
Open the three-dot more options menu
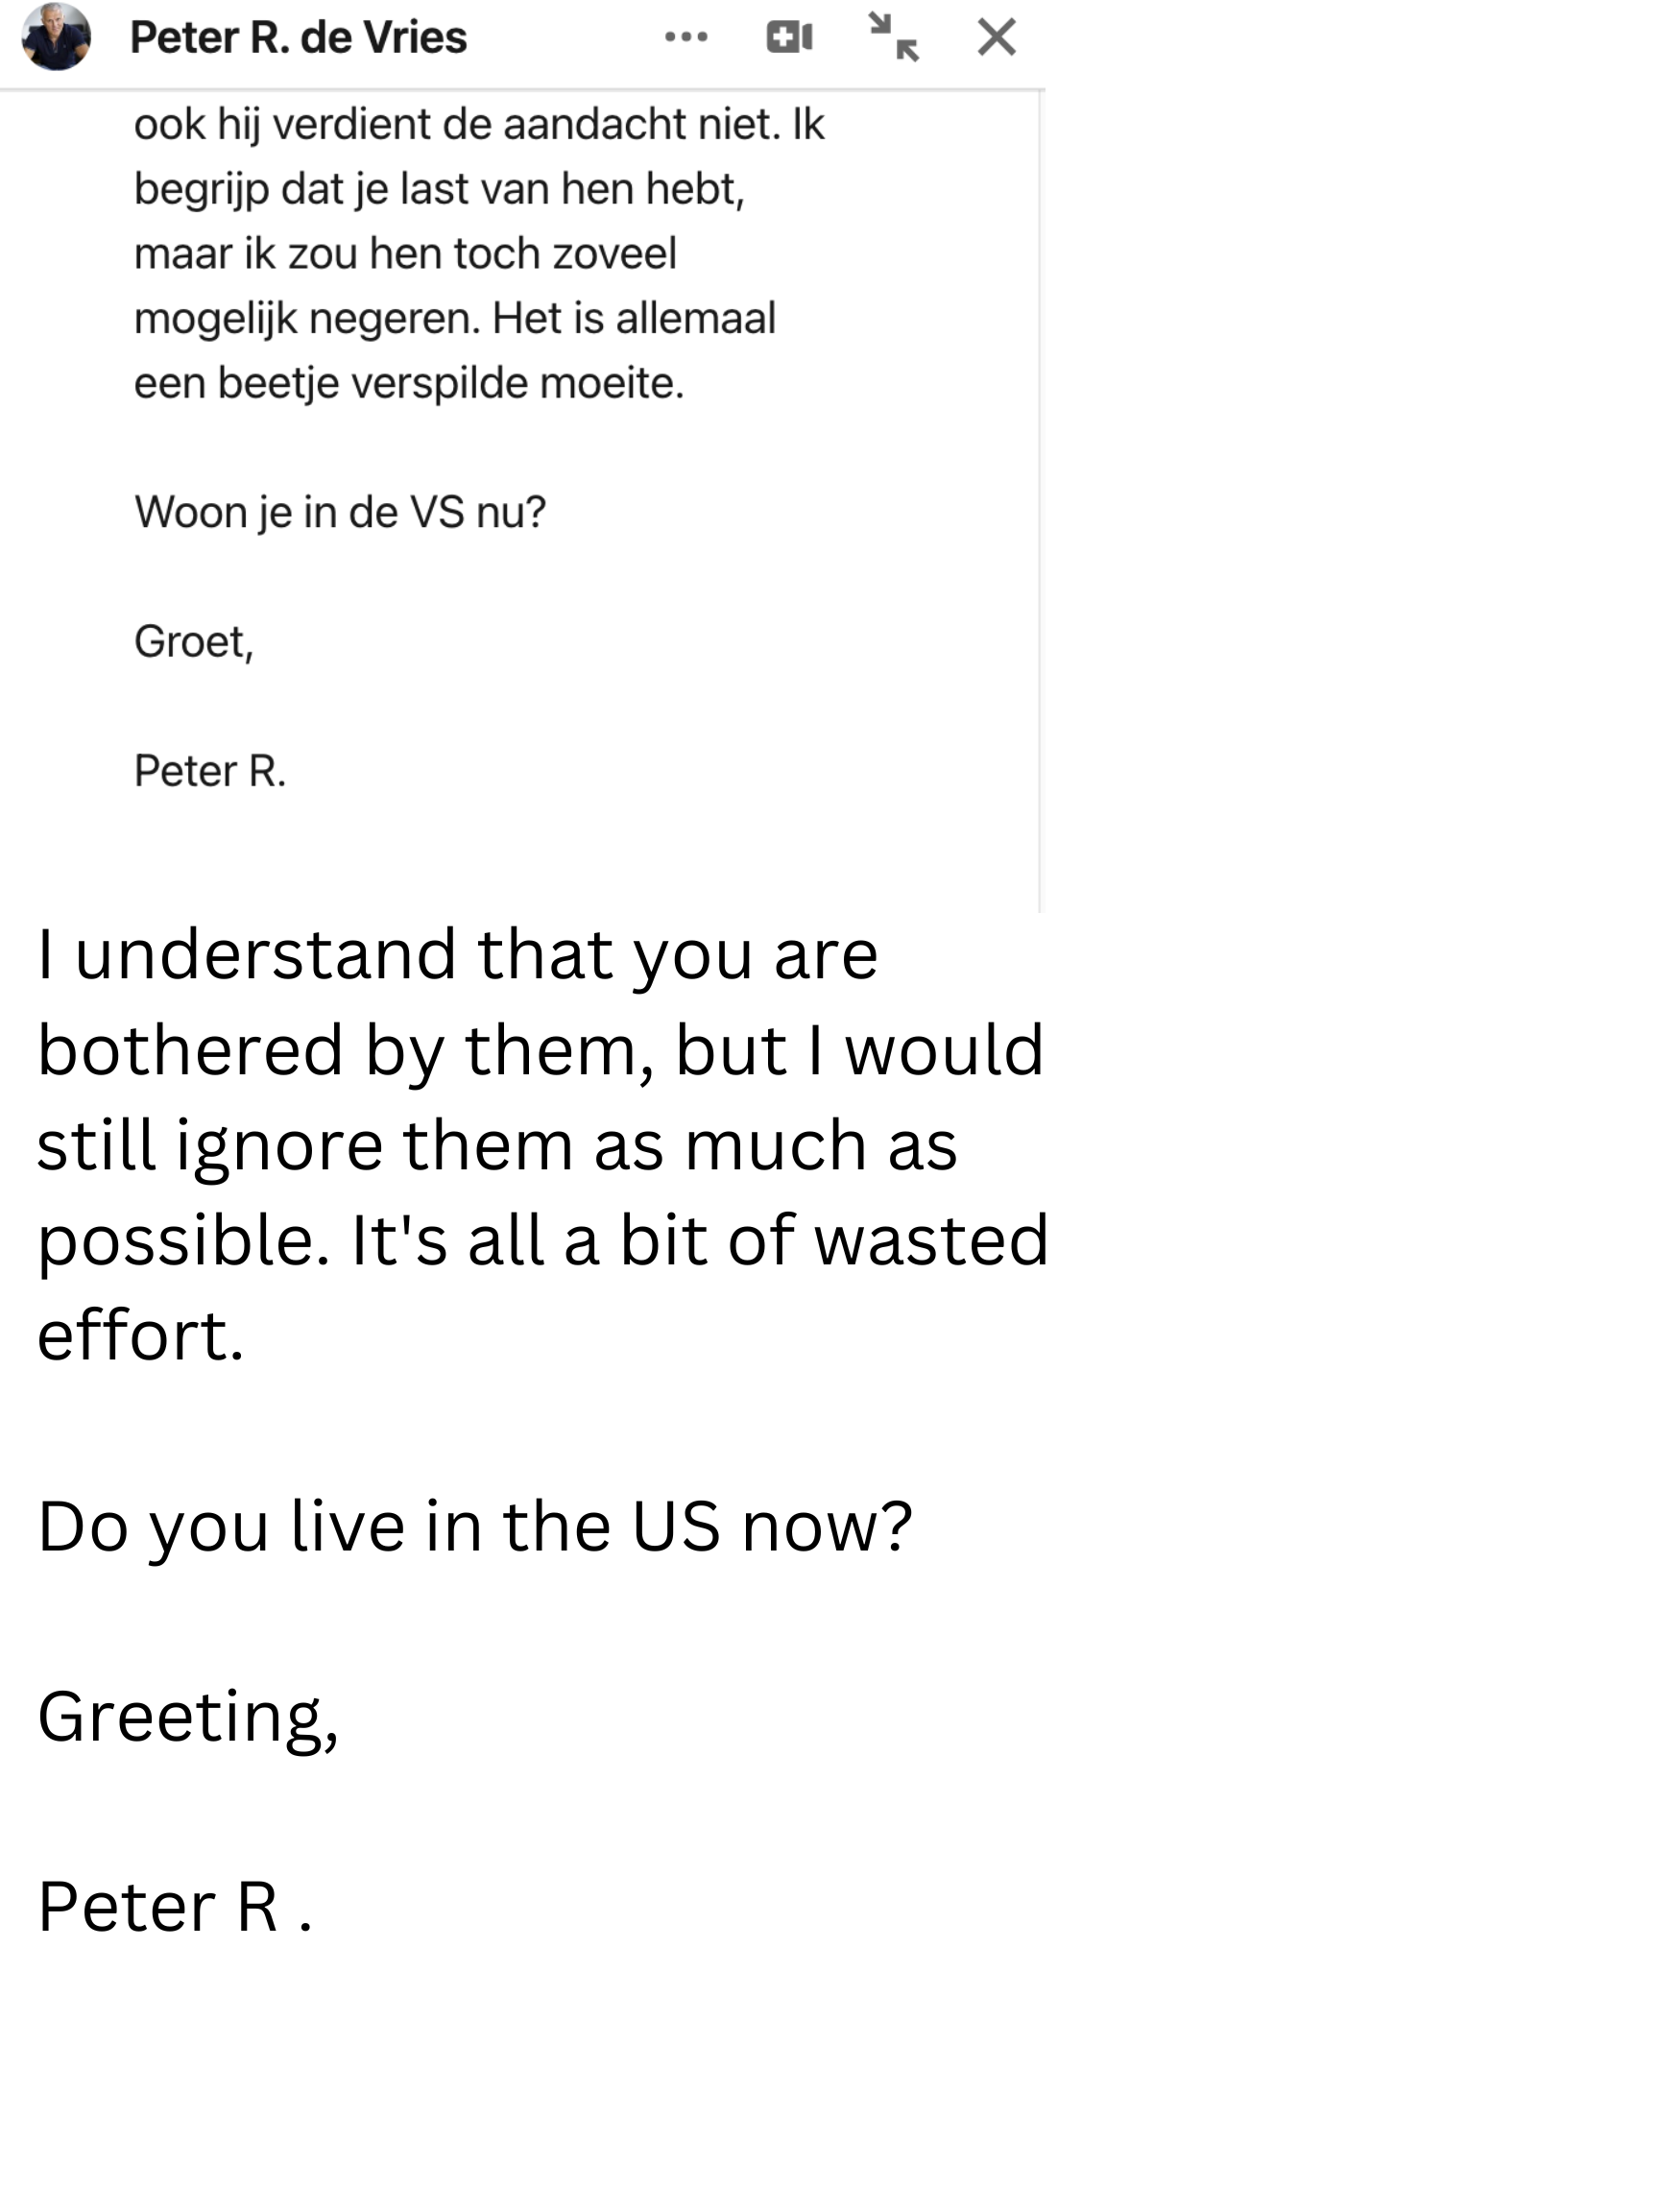686,38
